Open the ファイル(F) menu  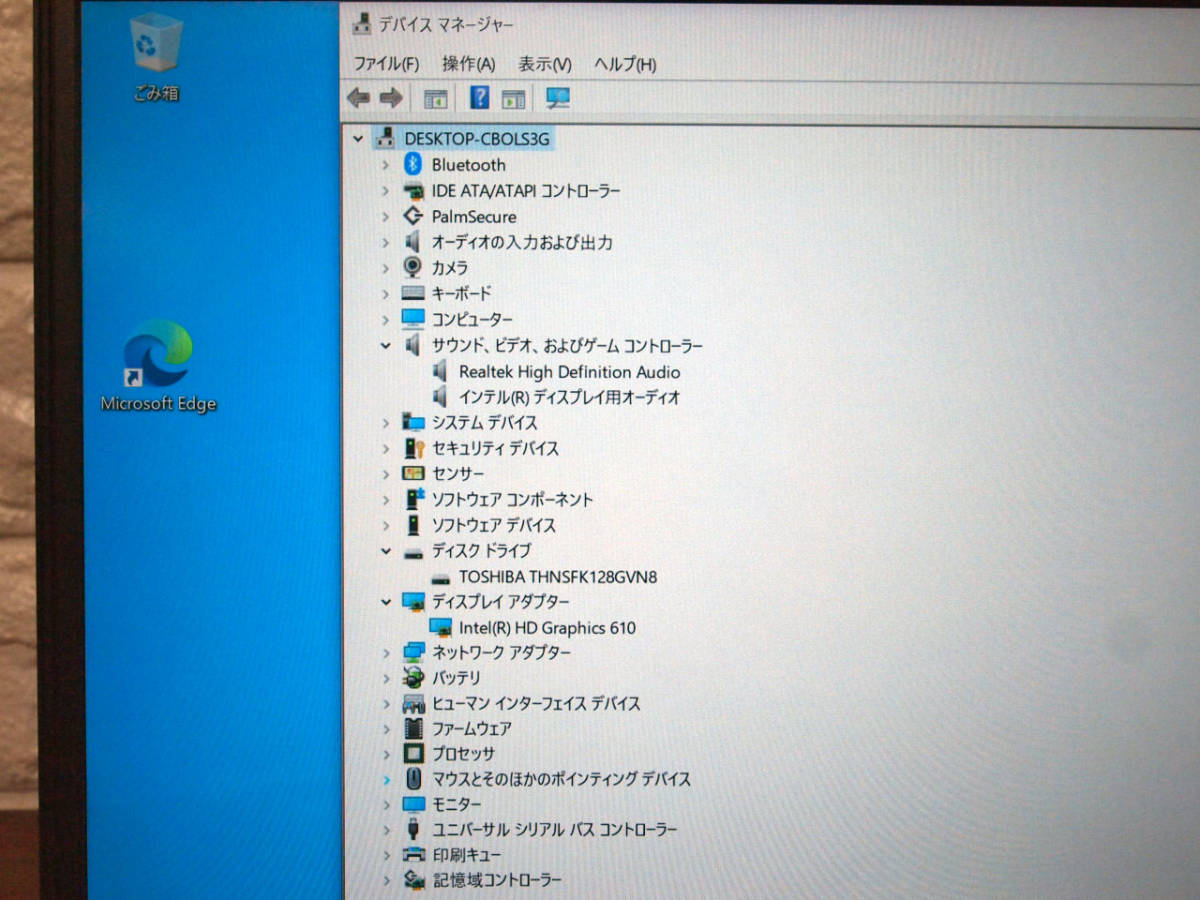pyautogui.click(x=386, y=64)
